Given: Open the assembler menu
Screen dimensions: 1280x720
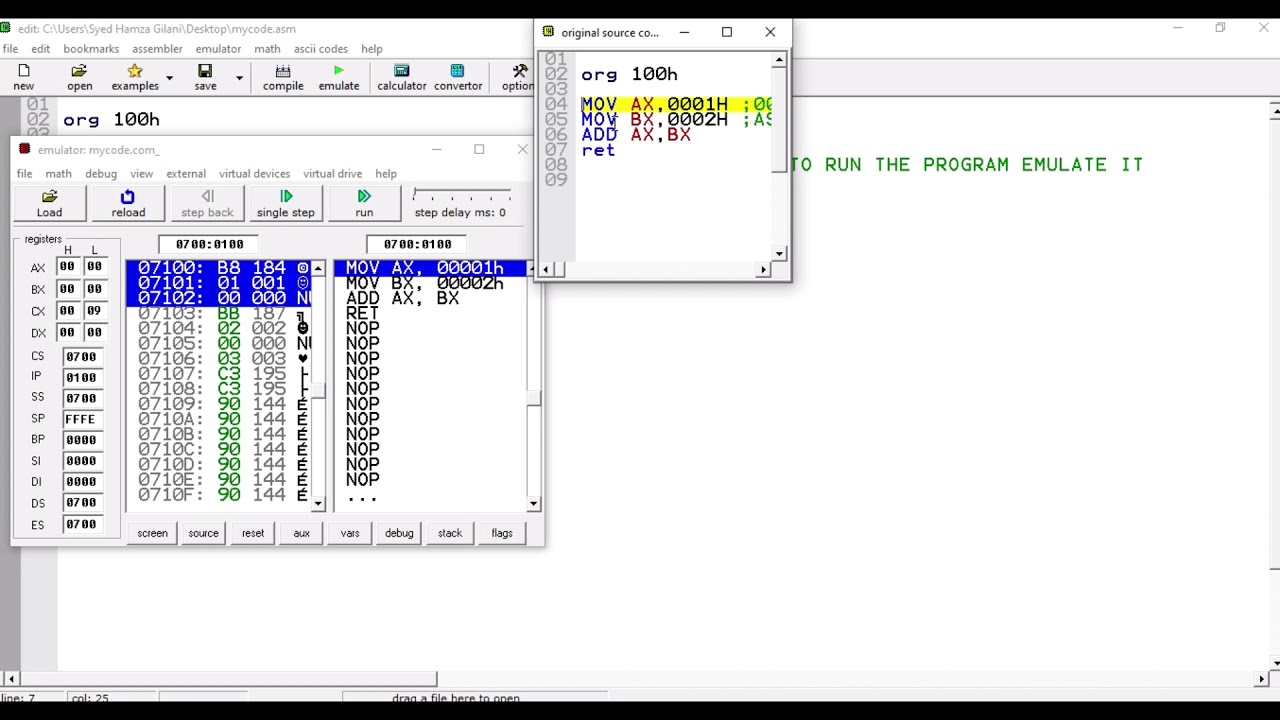Looking at the screenshot, I should click(157, 49).
